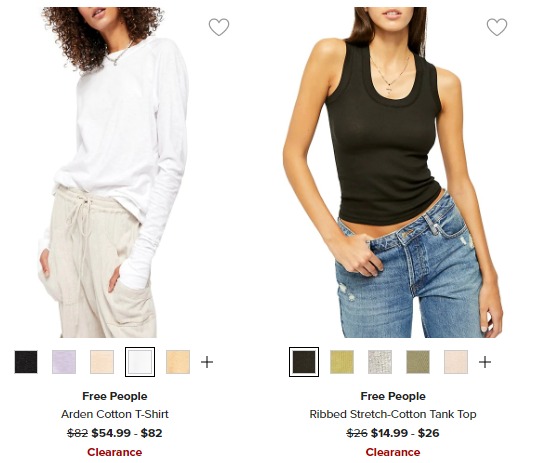The width and height of the screenshot is (555, 463).
Task: Open the white long-sleeve shirt product image
Action: click(115, 172)
